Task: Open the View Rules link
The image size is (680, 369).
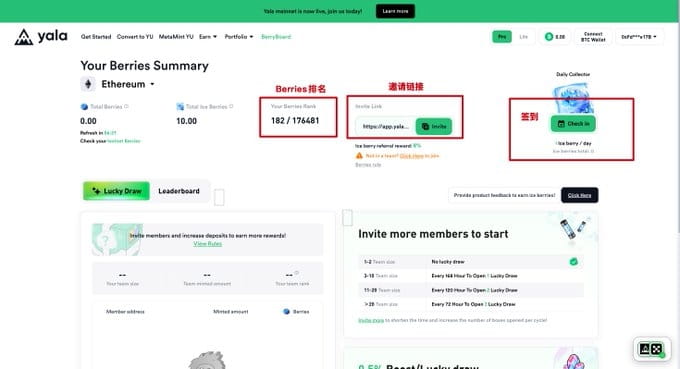Action: (x=207, y=244)
